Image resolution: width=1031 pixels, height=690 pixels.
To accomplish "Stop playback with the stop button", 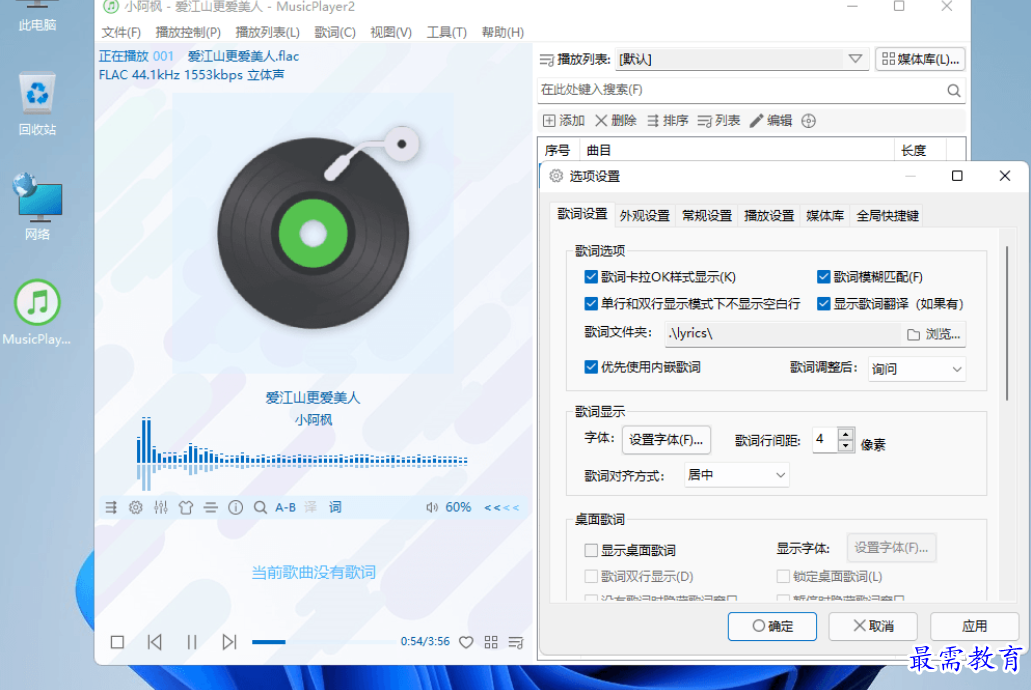I will point(117,642).
